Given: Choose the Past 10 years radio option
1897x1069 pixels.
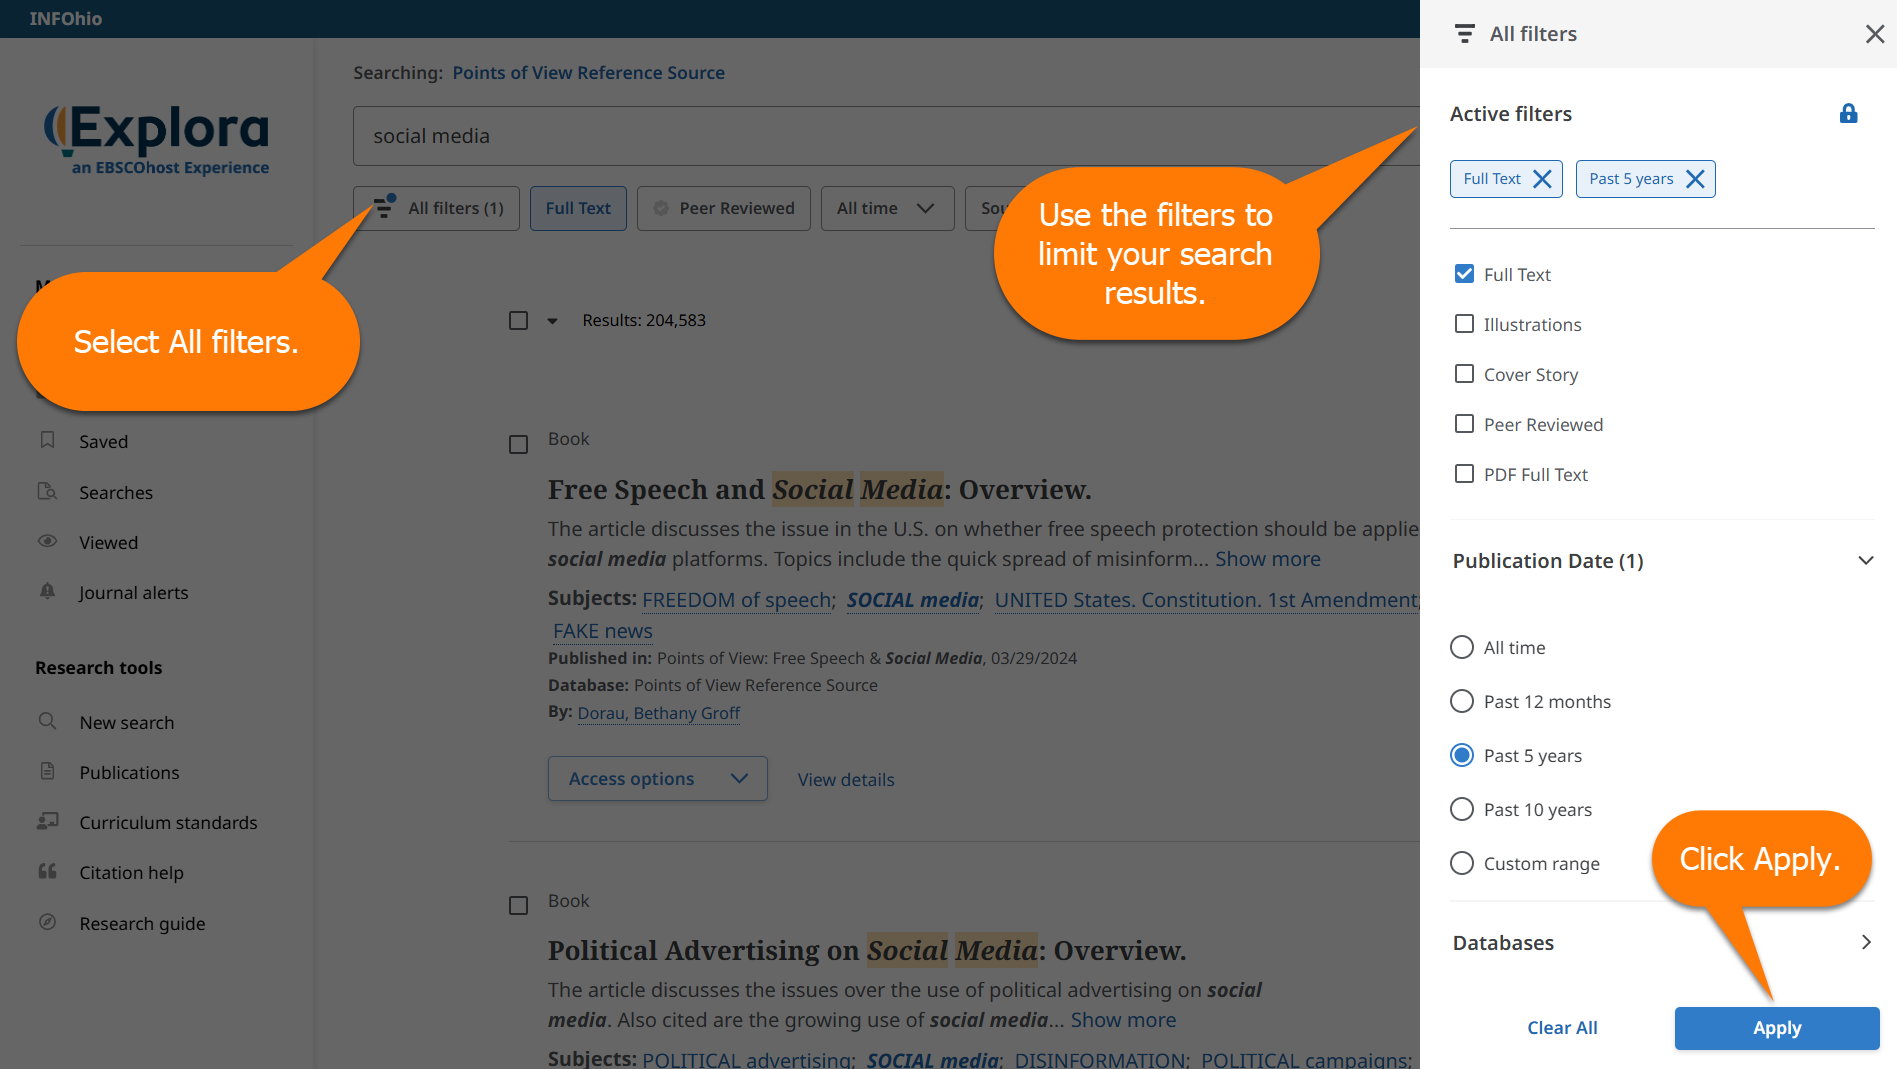Looking at the screenshot, I should [1462, 809].
